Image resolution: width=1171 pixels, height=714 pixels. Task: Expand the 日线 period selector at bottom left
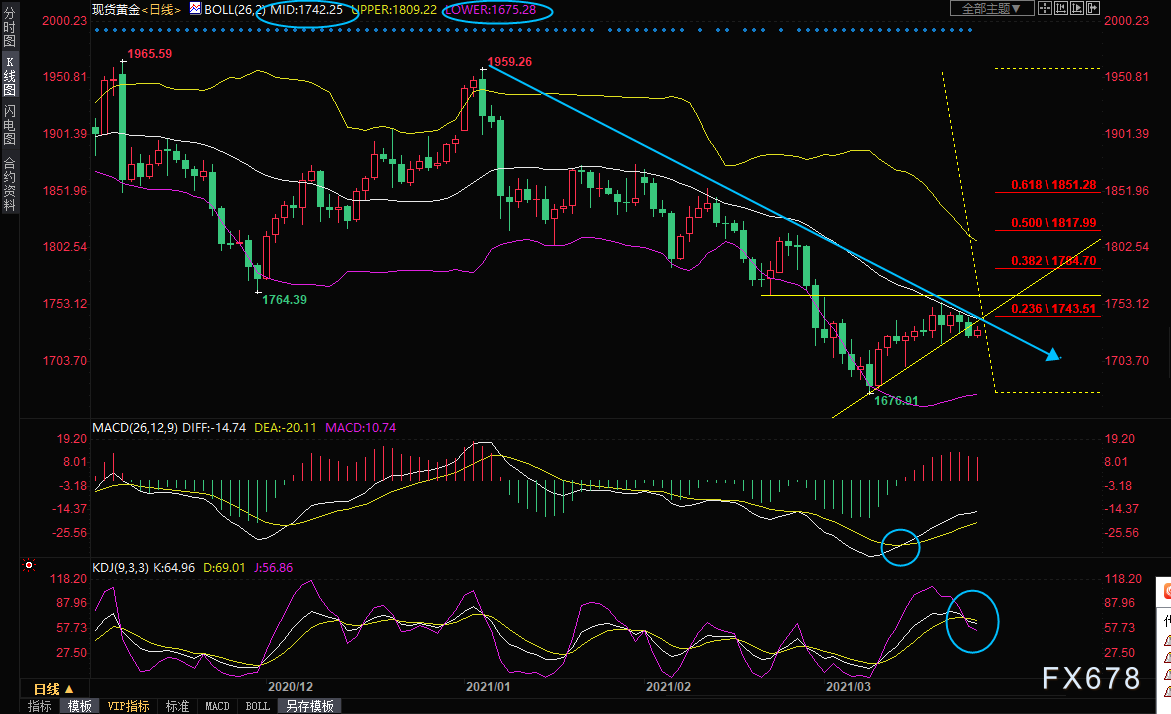click(53, 688)
